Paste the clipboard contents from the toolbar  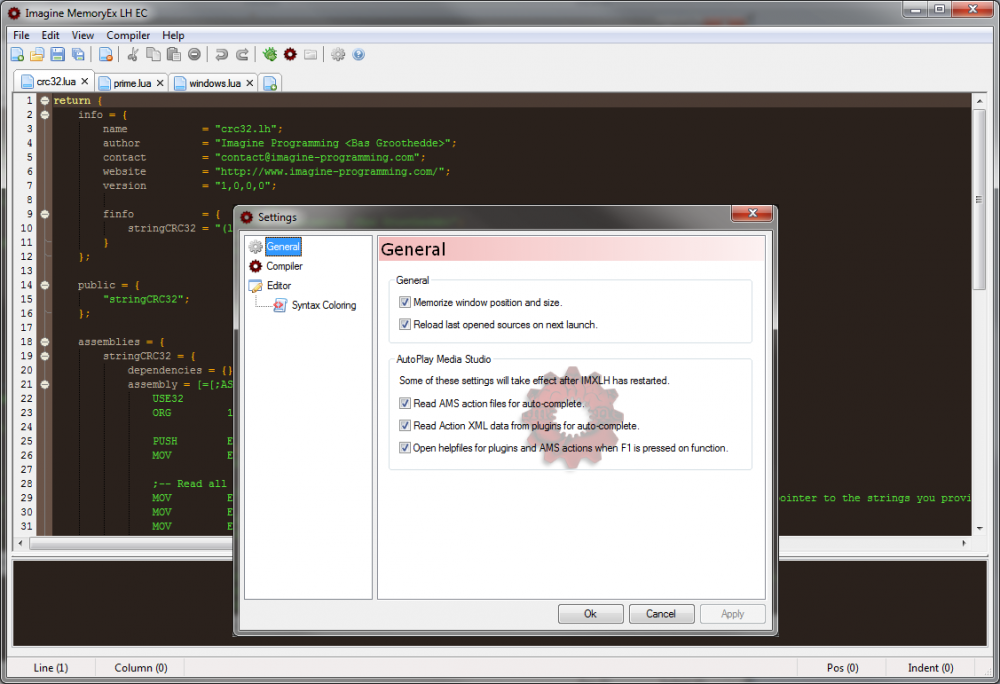pos(173,55)
